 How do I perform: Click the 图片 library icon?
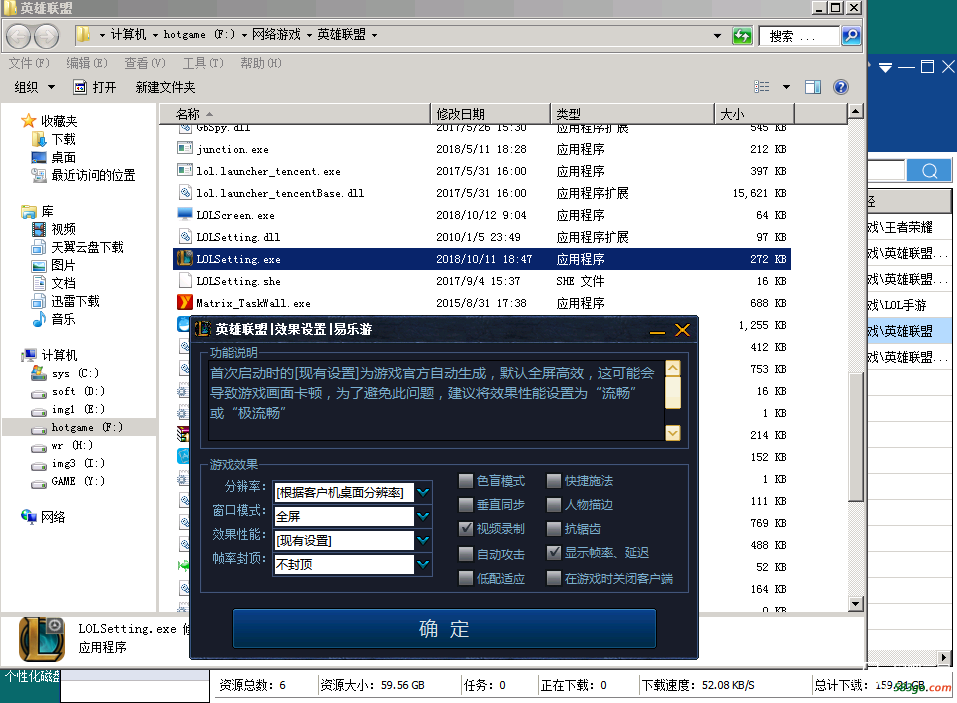coord(39,265)
